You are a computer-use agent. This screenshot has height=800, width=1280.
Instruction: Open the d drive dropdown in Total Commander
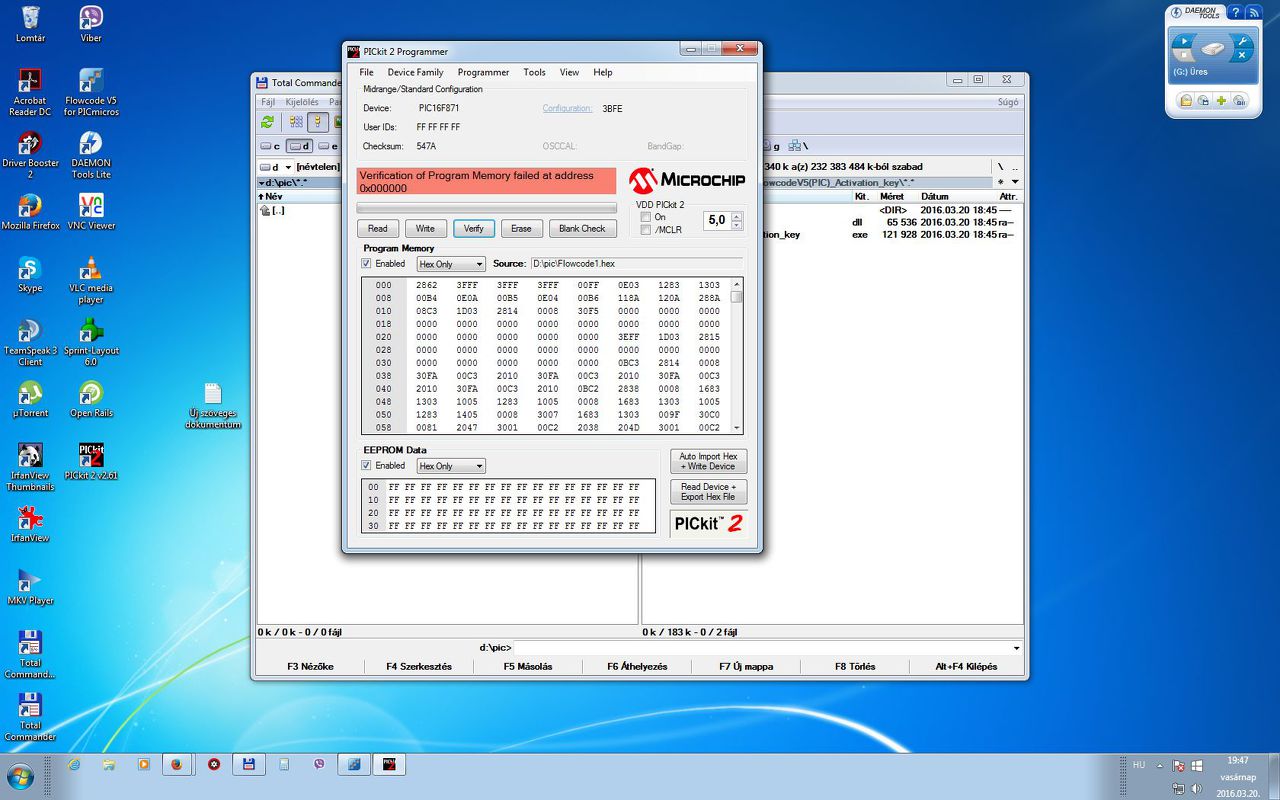coord(275,167)
